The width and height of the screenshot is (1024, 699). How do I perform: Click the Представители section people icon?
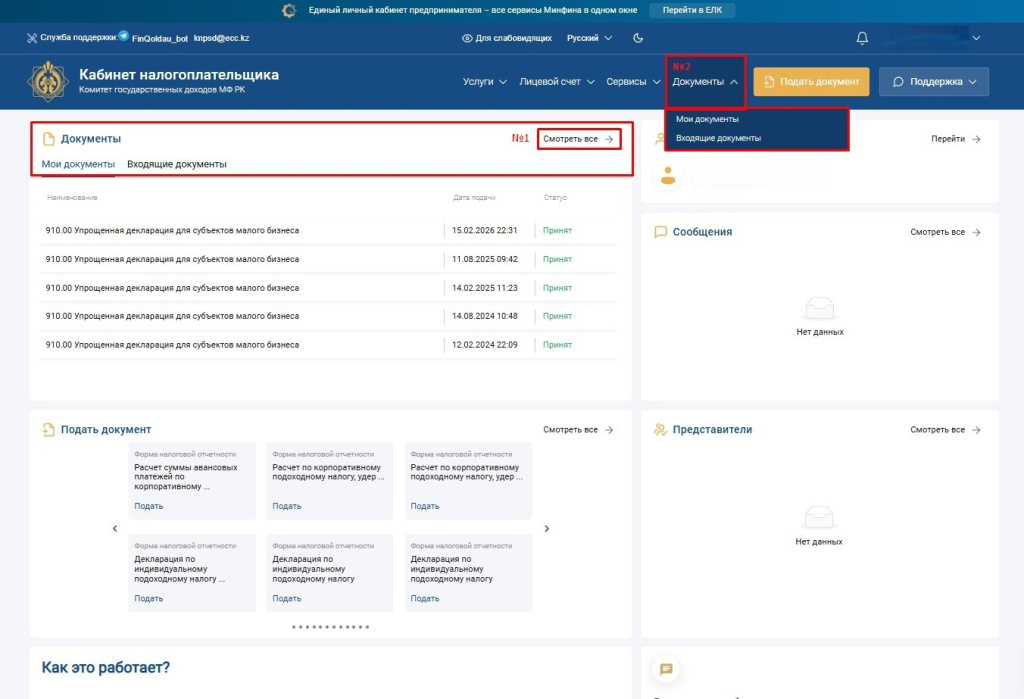661,430
